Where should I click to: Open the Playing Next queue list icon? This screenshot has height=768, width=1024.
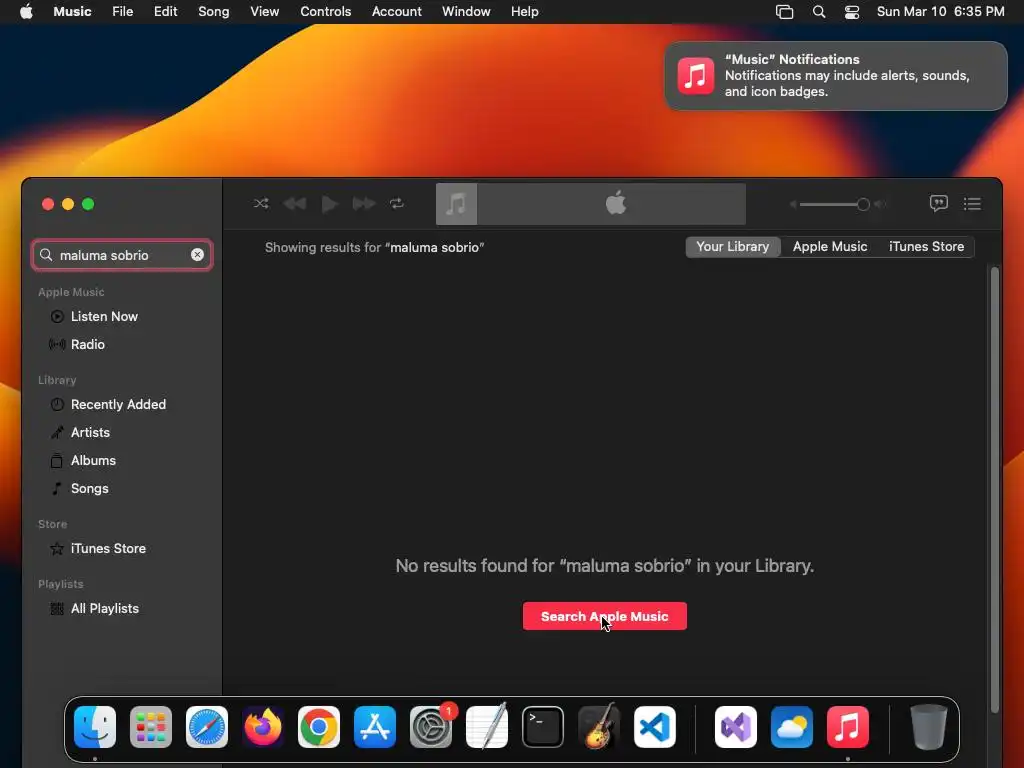[x=972, y=204]
